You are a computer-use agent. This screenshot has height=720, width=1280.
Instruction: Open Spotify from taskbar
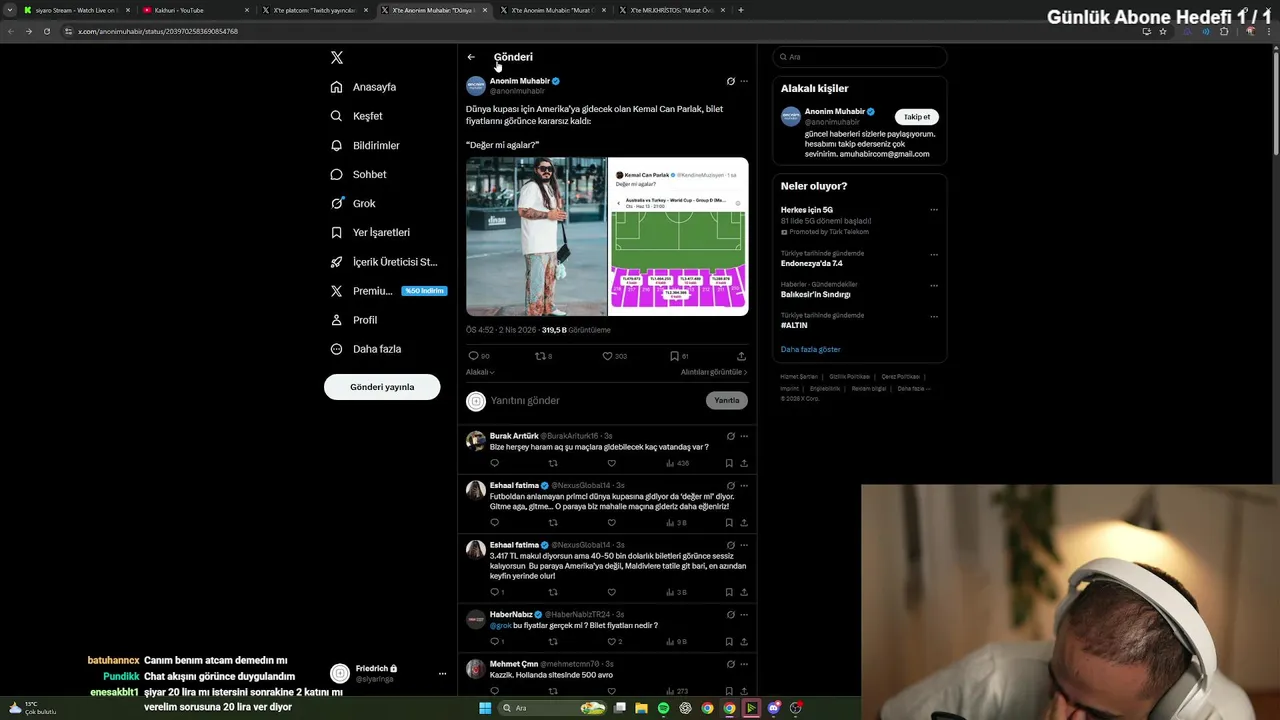[664, 708]
